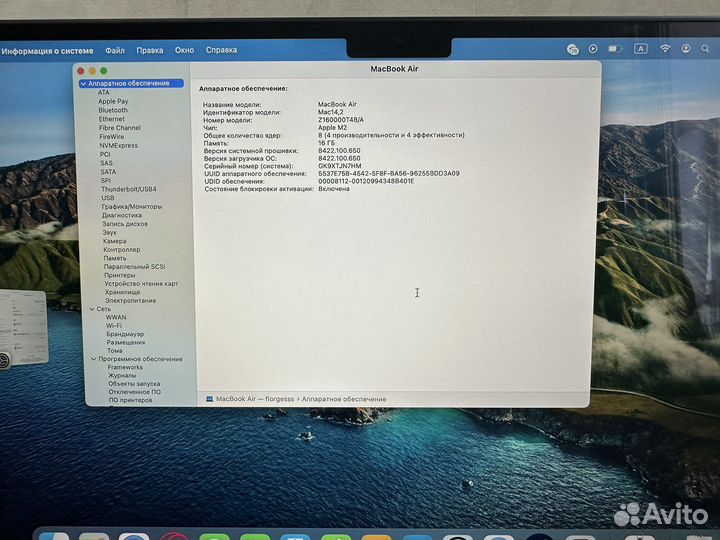The height and width of the screenshot is (540, 720).
Task: Select SAS in the sidebar
Action: click(x=107, y=163)
